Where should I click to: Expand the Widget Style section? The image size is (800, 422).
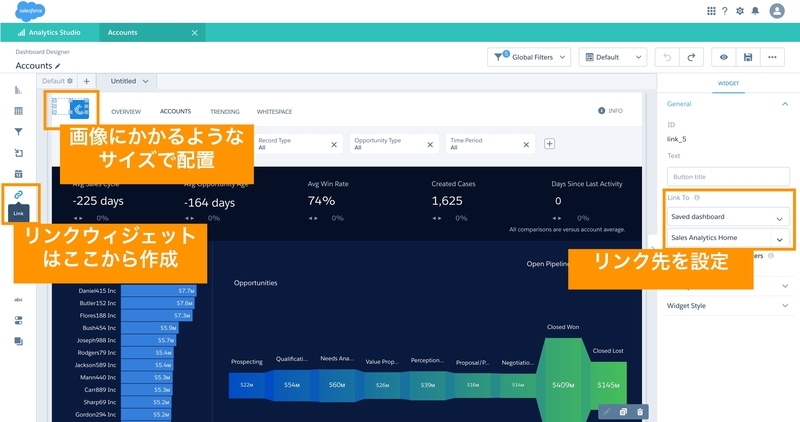pos(728,306)
